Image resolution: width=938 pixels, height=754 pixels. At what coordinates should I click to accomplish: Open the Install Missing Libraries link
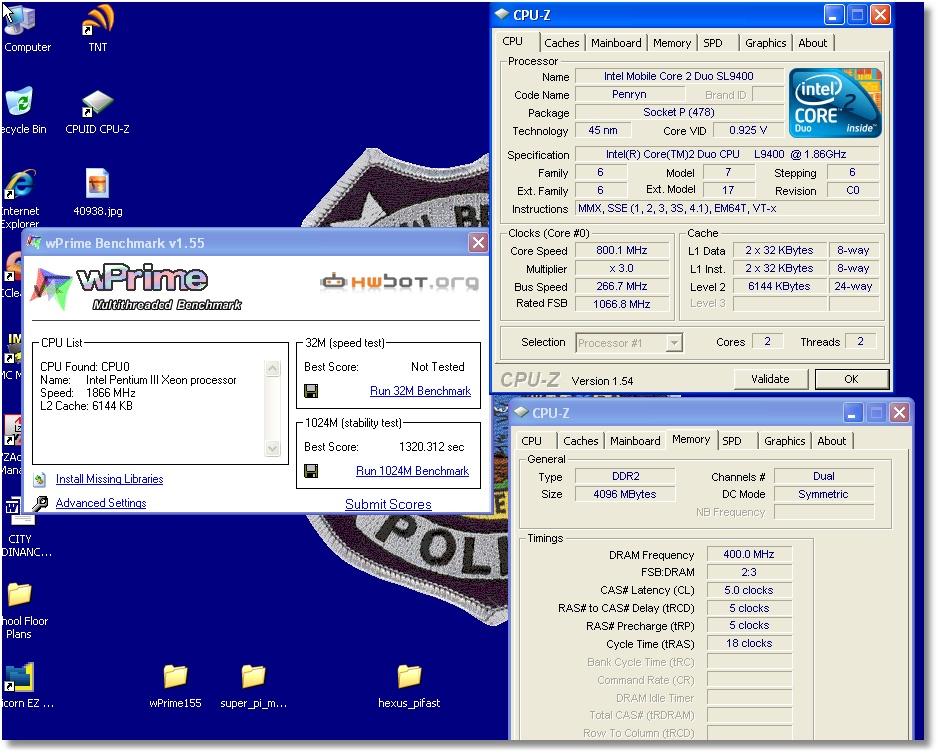point(109,479)
